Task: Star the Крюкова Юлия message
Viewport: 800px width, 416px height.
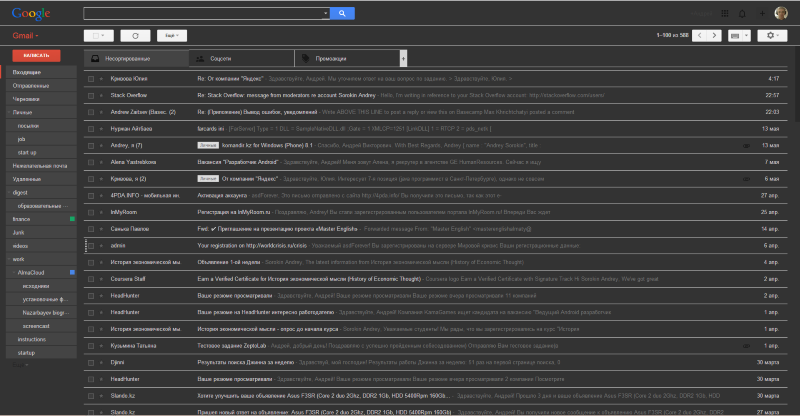Action: (101, 79)
